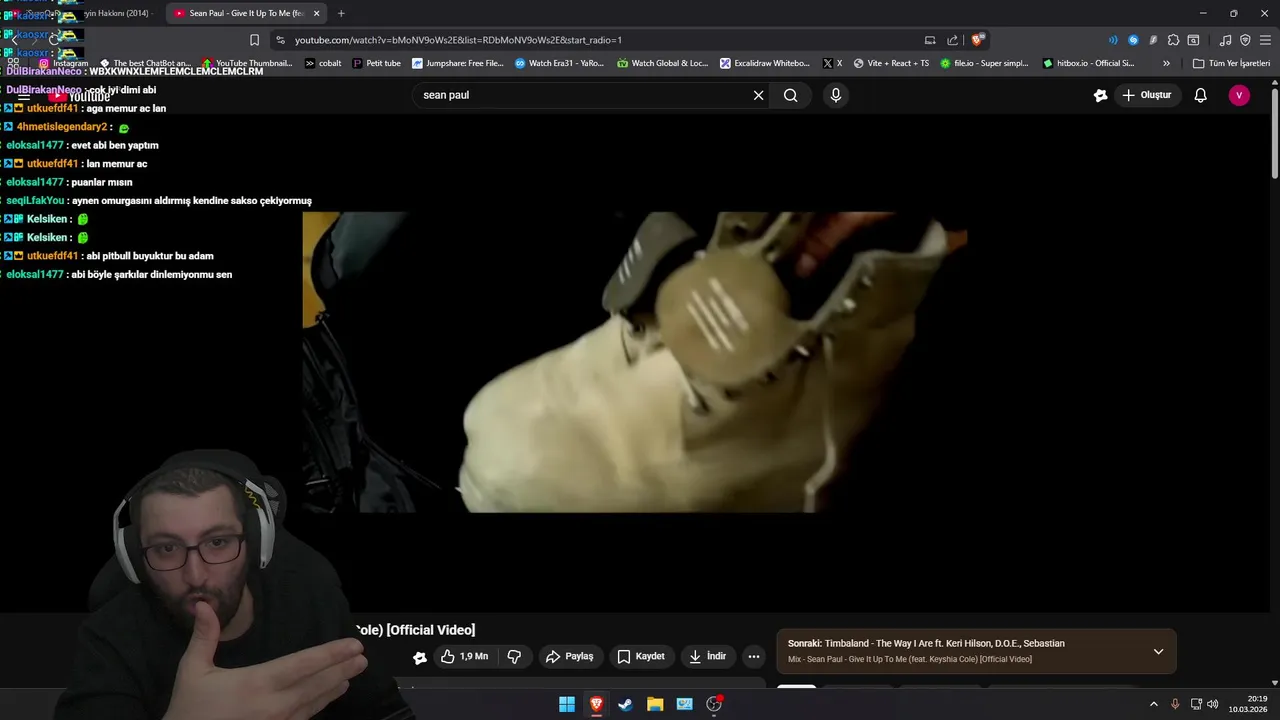
Task: Open File Explorer from the taskbar
Action: pyautogui.click(x=655, y=704)
